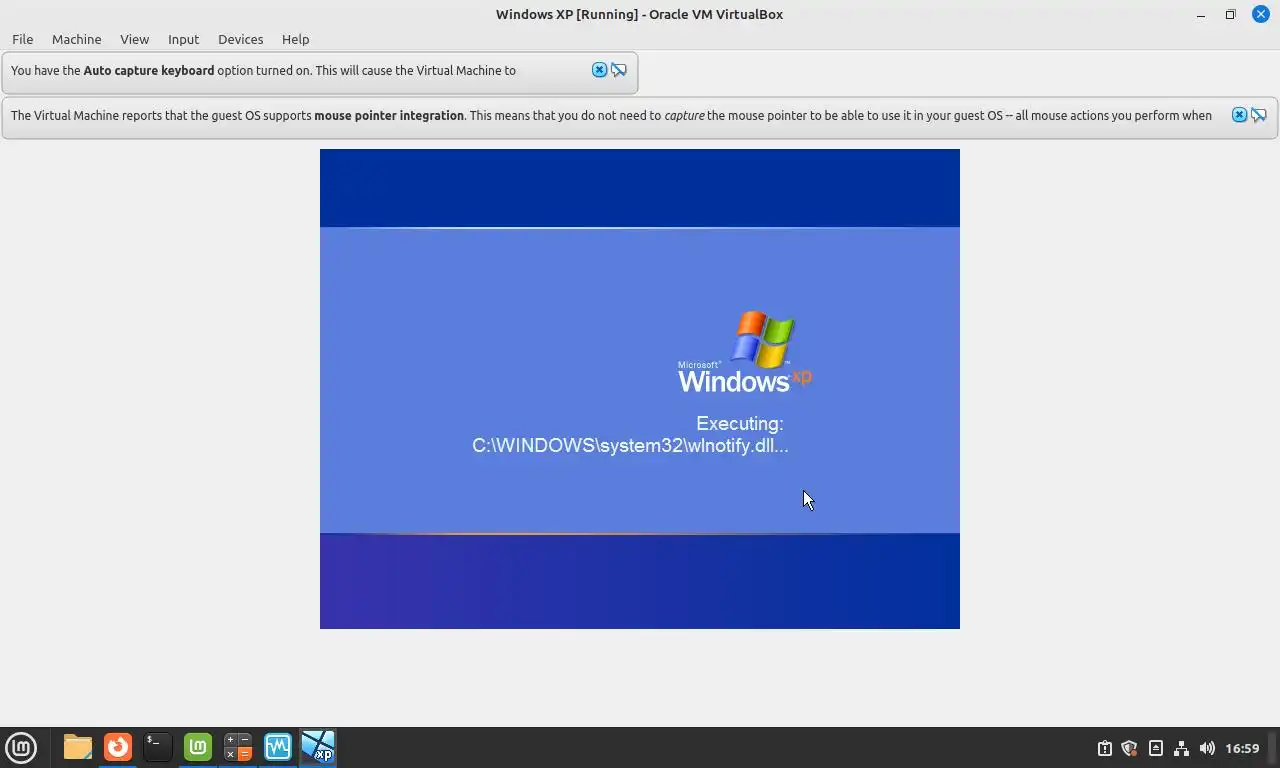Open the Files manager from the taskbar
The image size is (1280, 768).
tap(77, 747)
